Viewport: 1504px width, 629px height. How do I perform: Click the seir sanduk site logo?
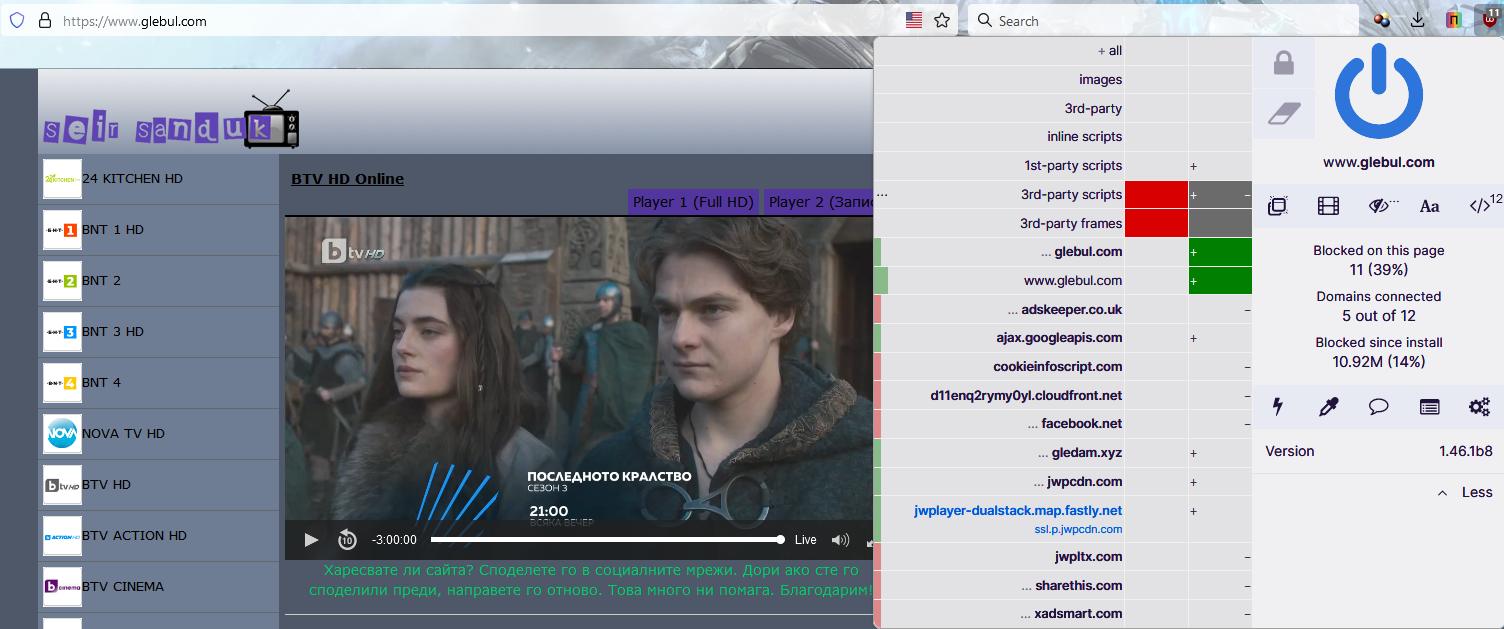[170, 121]
